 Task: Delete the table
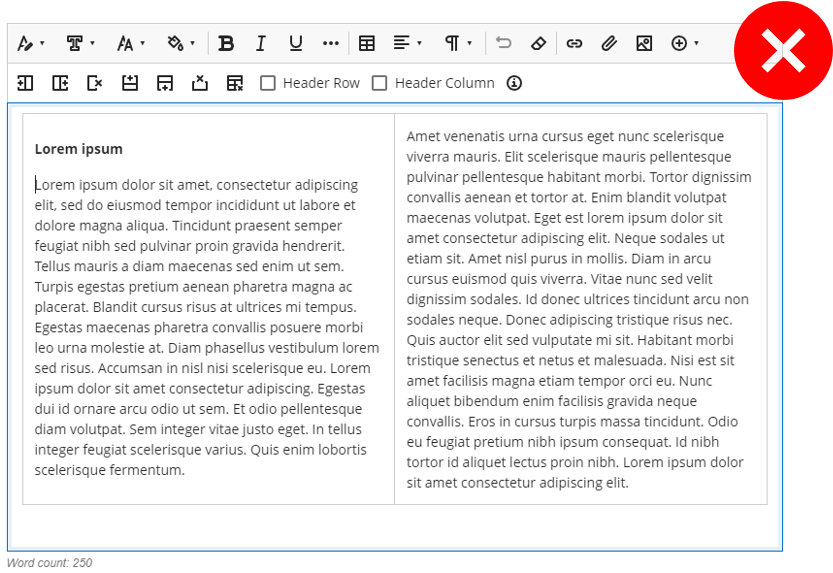coord(234,83)
